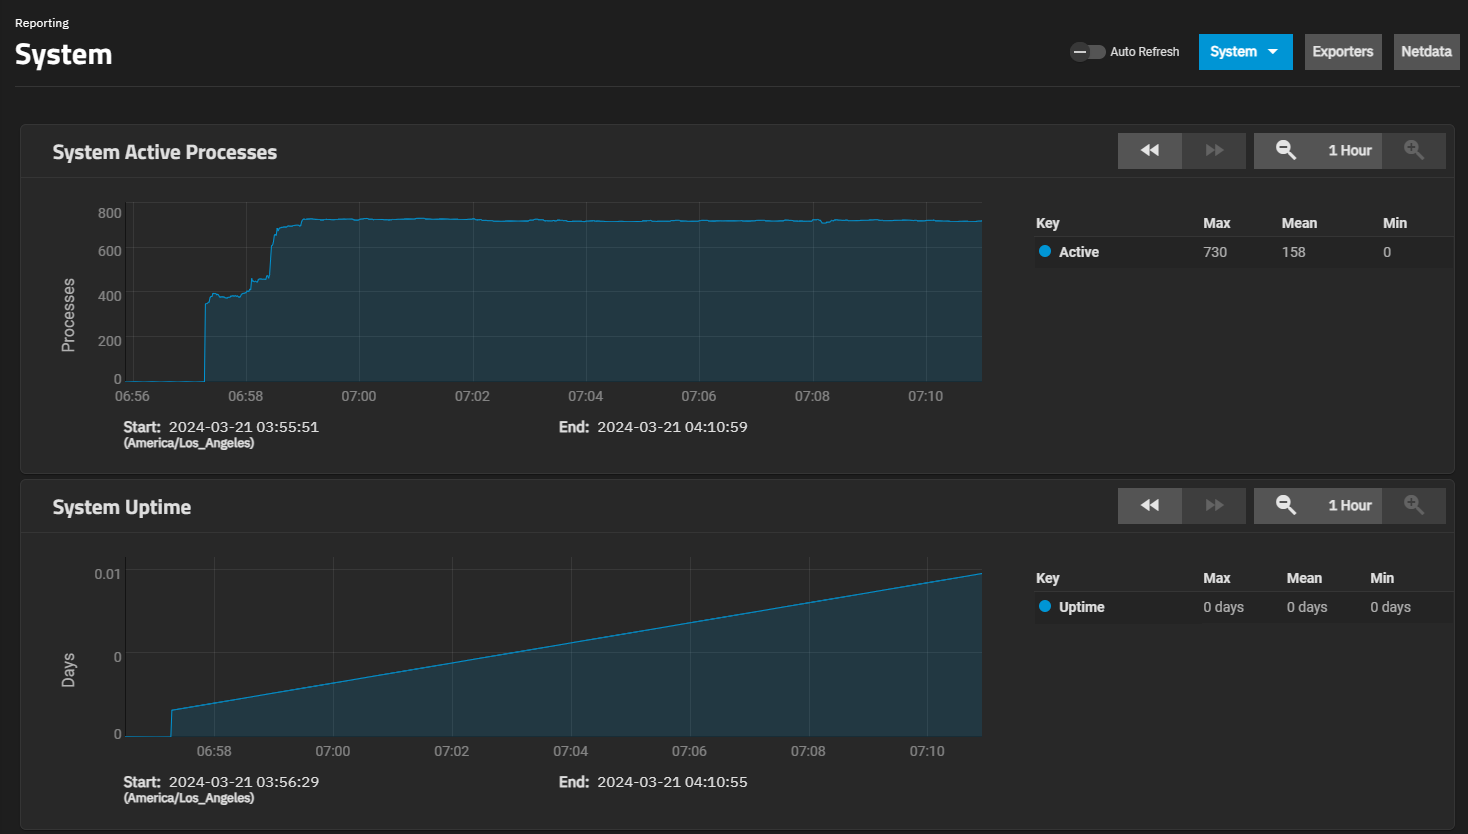
Task: Step forward in System Uptime chart
Action: pos(1214,506)
